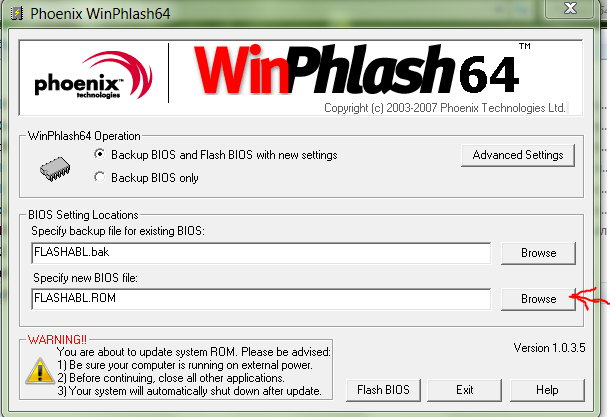The width and height of the screenshot is (610, 417).
Task: Click the 'automatically shut down after update' line
Action: click(189, 391)
